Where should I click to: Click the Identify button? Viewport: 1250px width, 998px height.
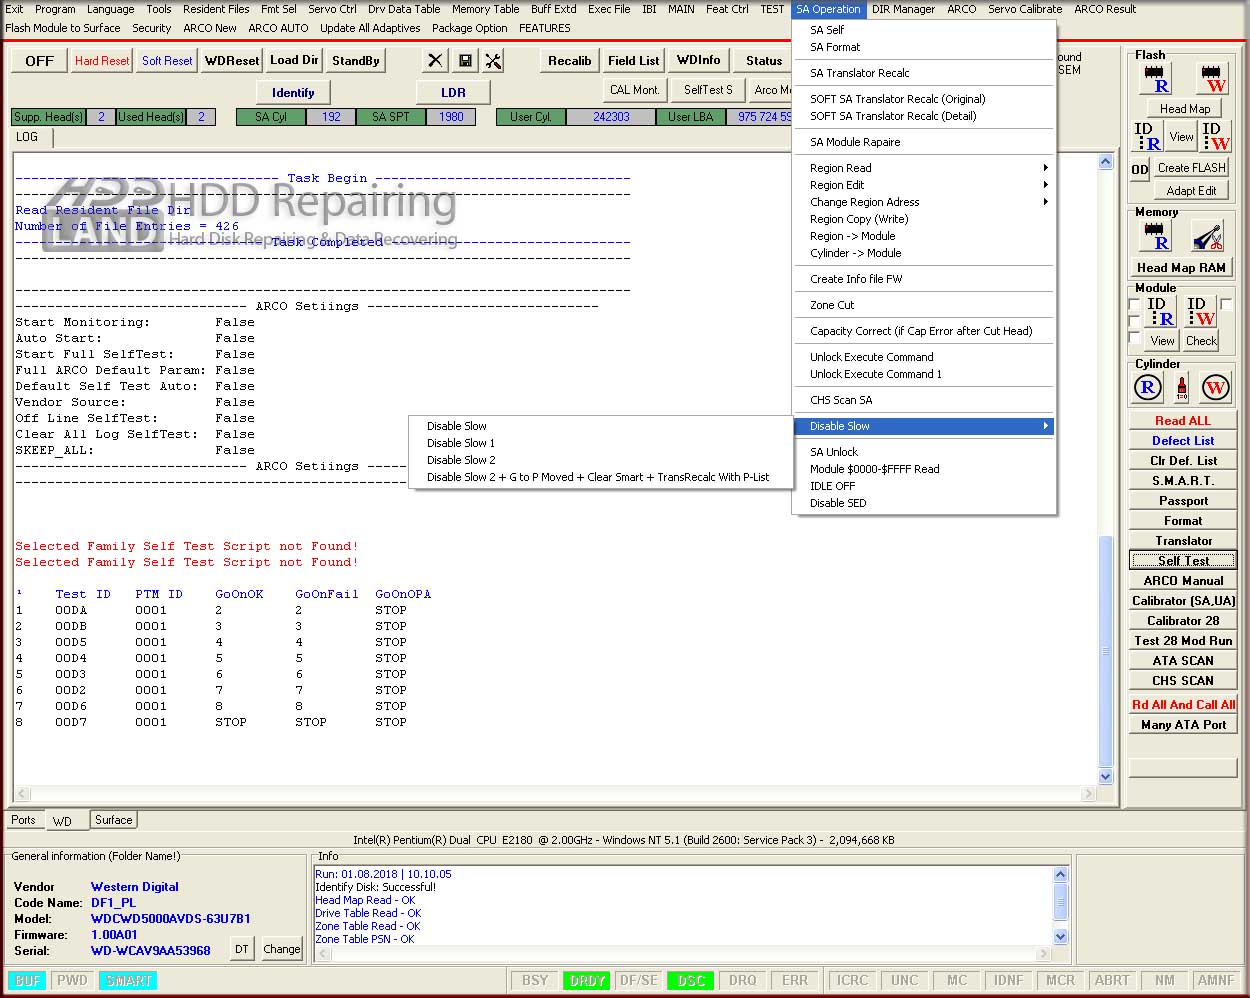pos(293,93)
